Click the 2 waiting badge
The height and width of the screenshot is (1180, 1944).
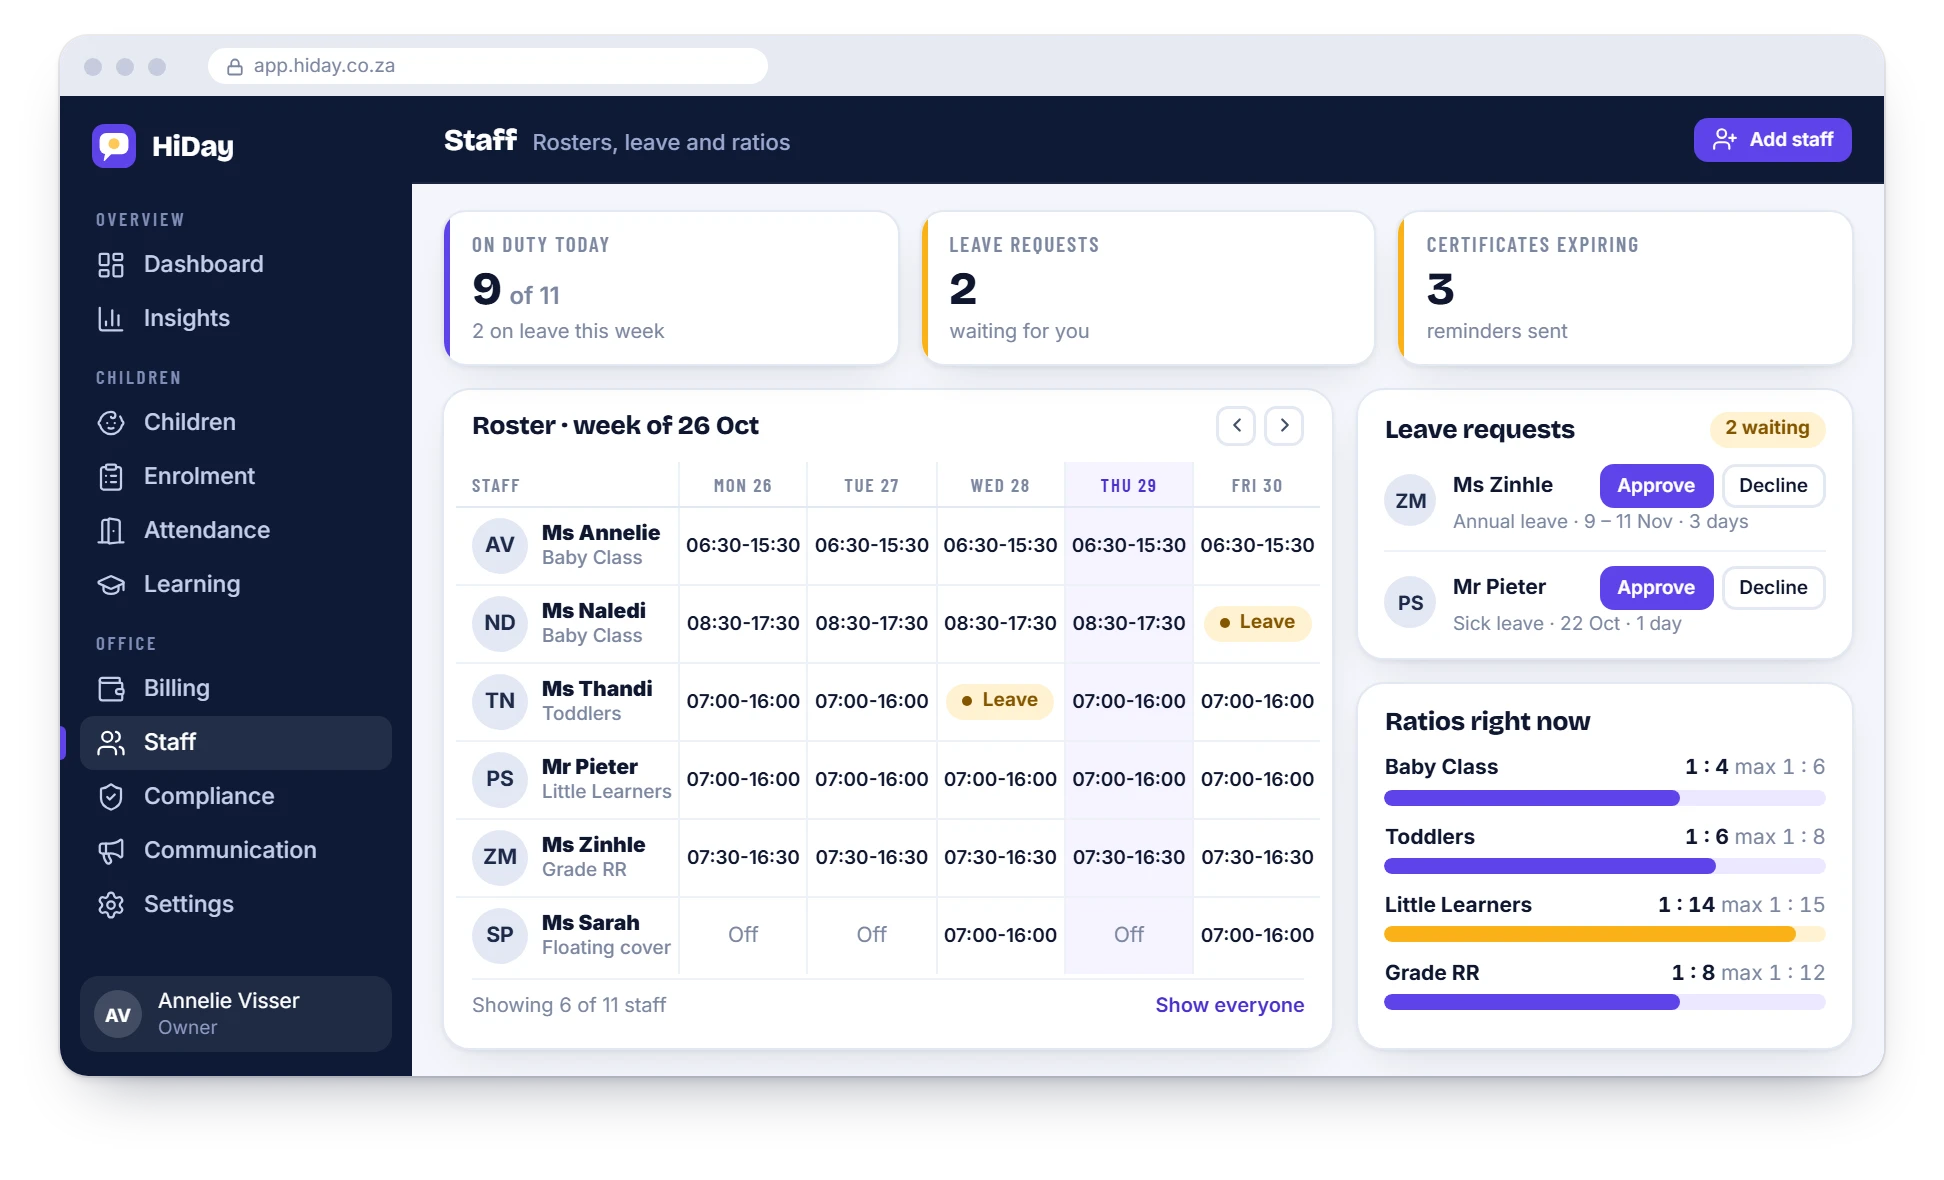1767,428
